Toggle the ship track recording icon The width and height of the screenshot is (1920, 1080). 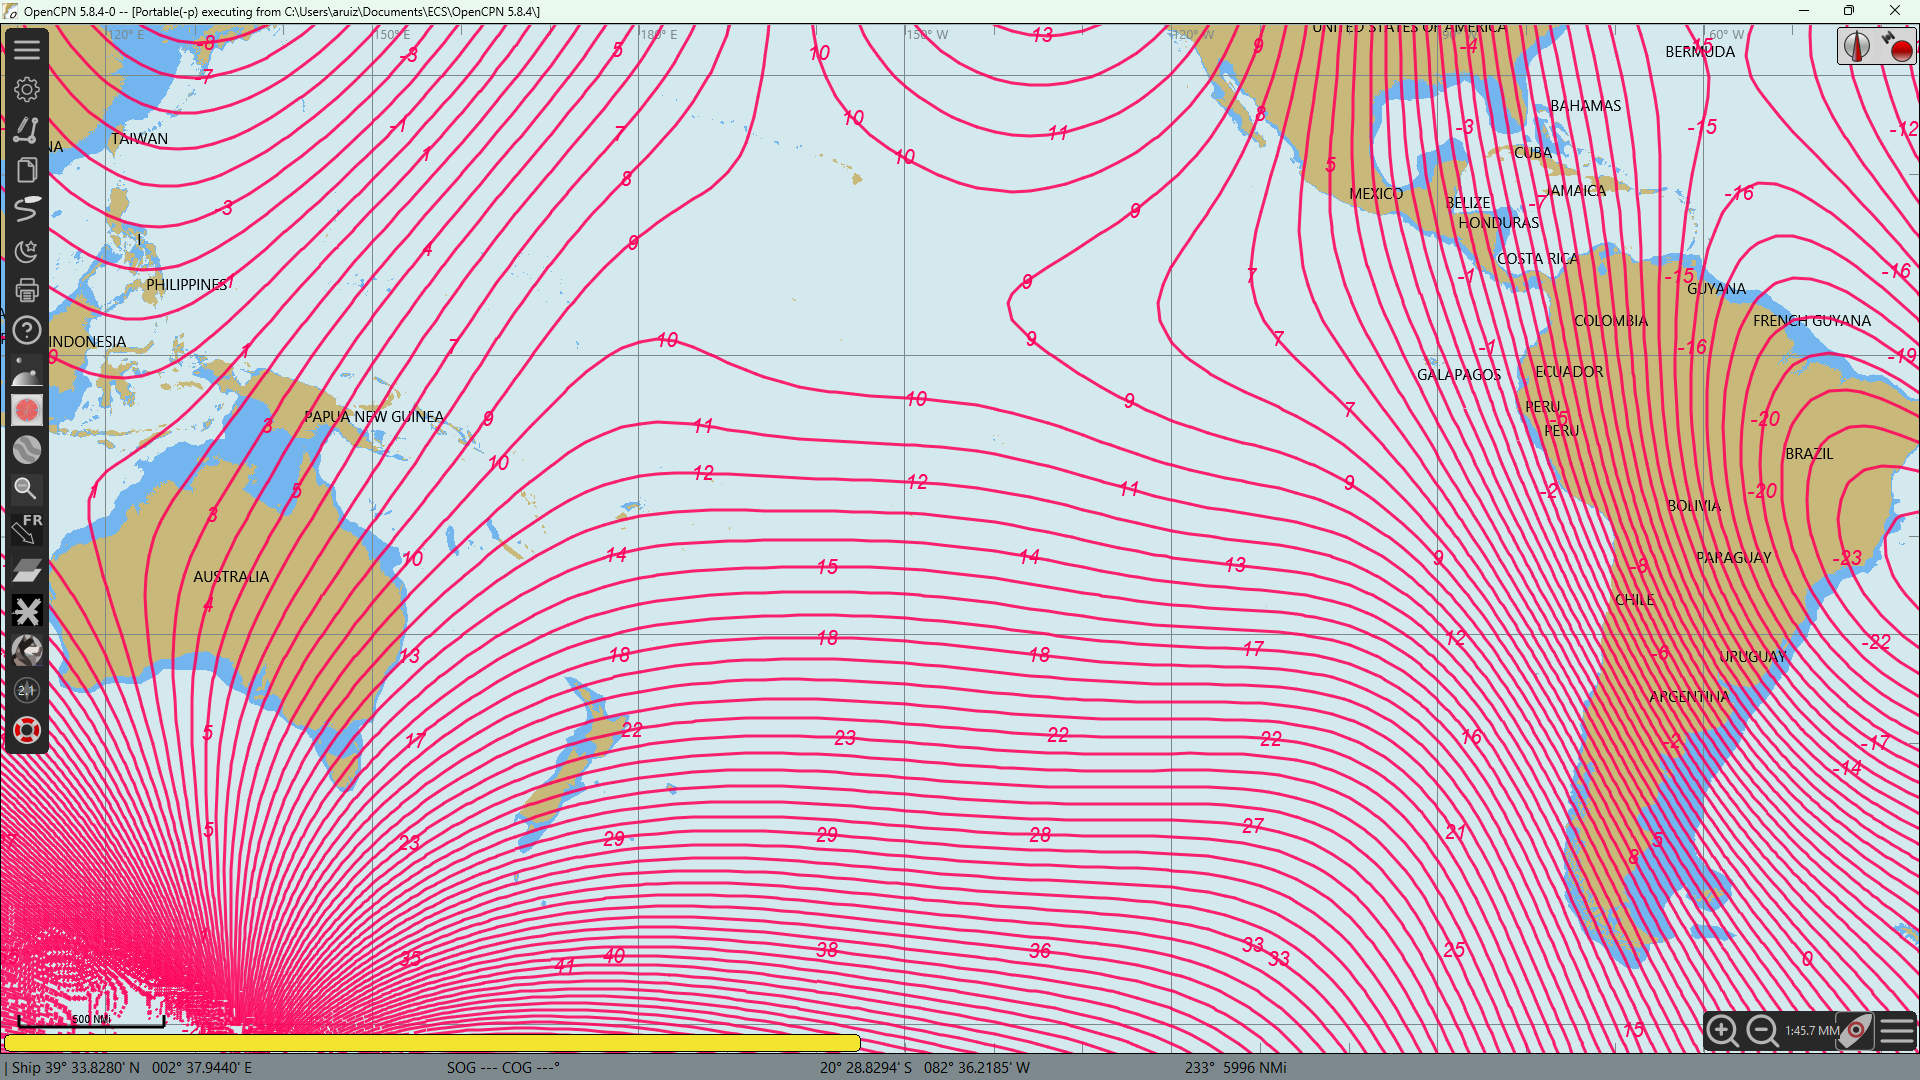(27, 210)
